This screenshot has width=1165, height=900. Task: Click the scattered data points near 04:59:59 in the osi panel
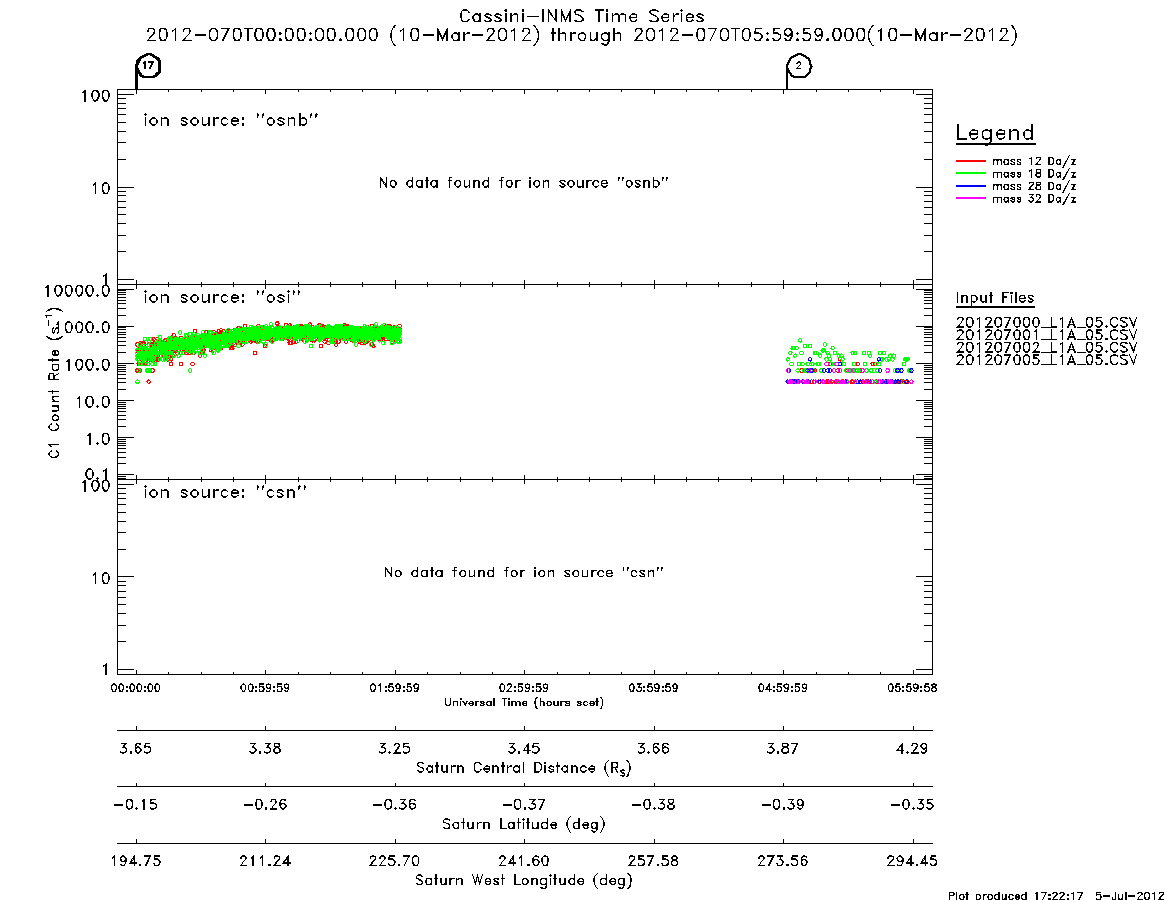(x=849, y=363)
